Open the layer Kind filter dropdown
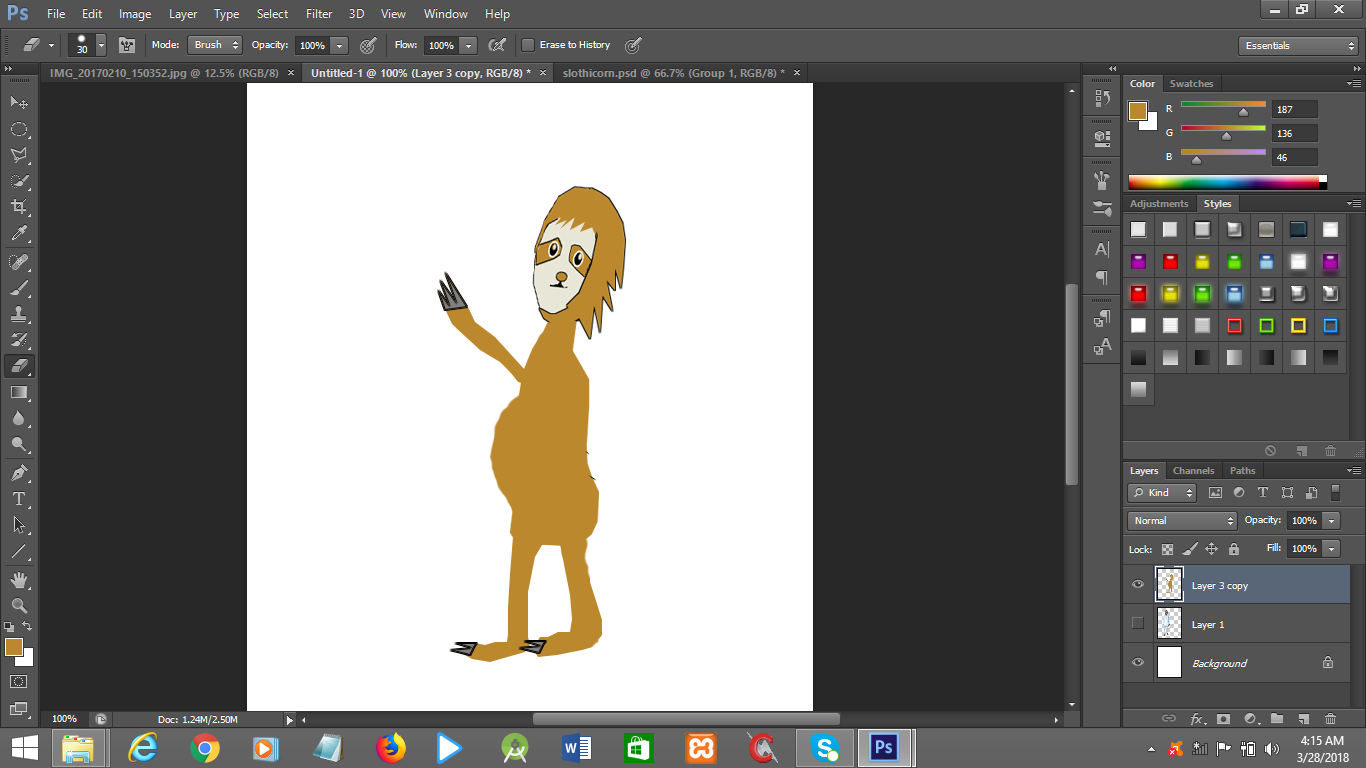 coord(1162,492)
